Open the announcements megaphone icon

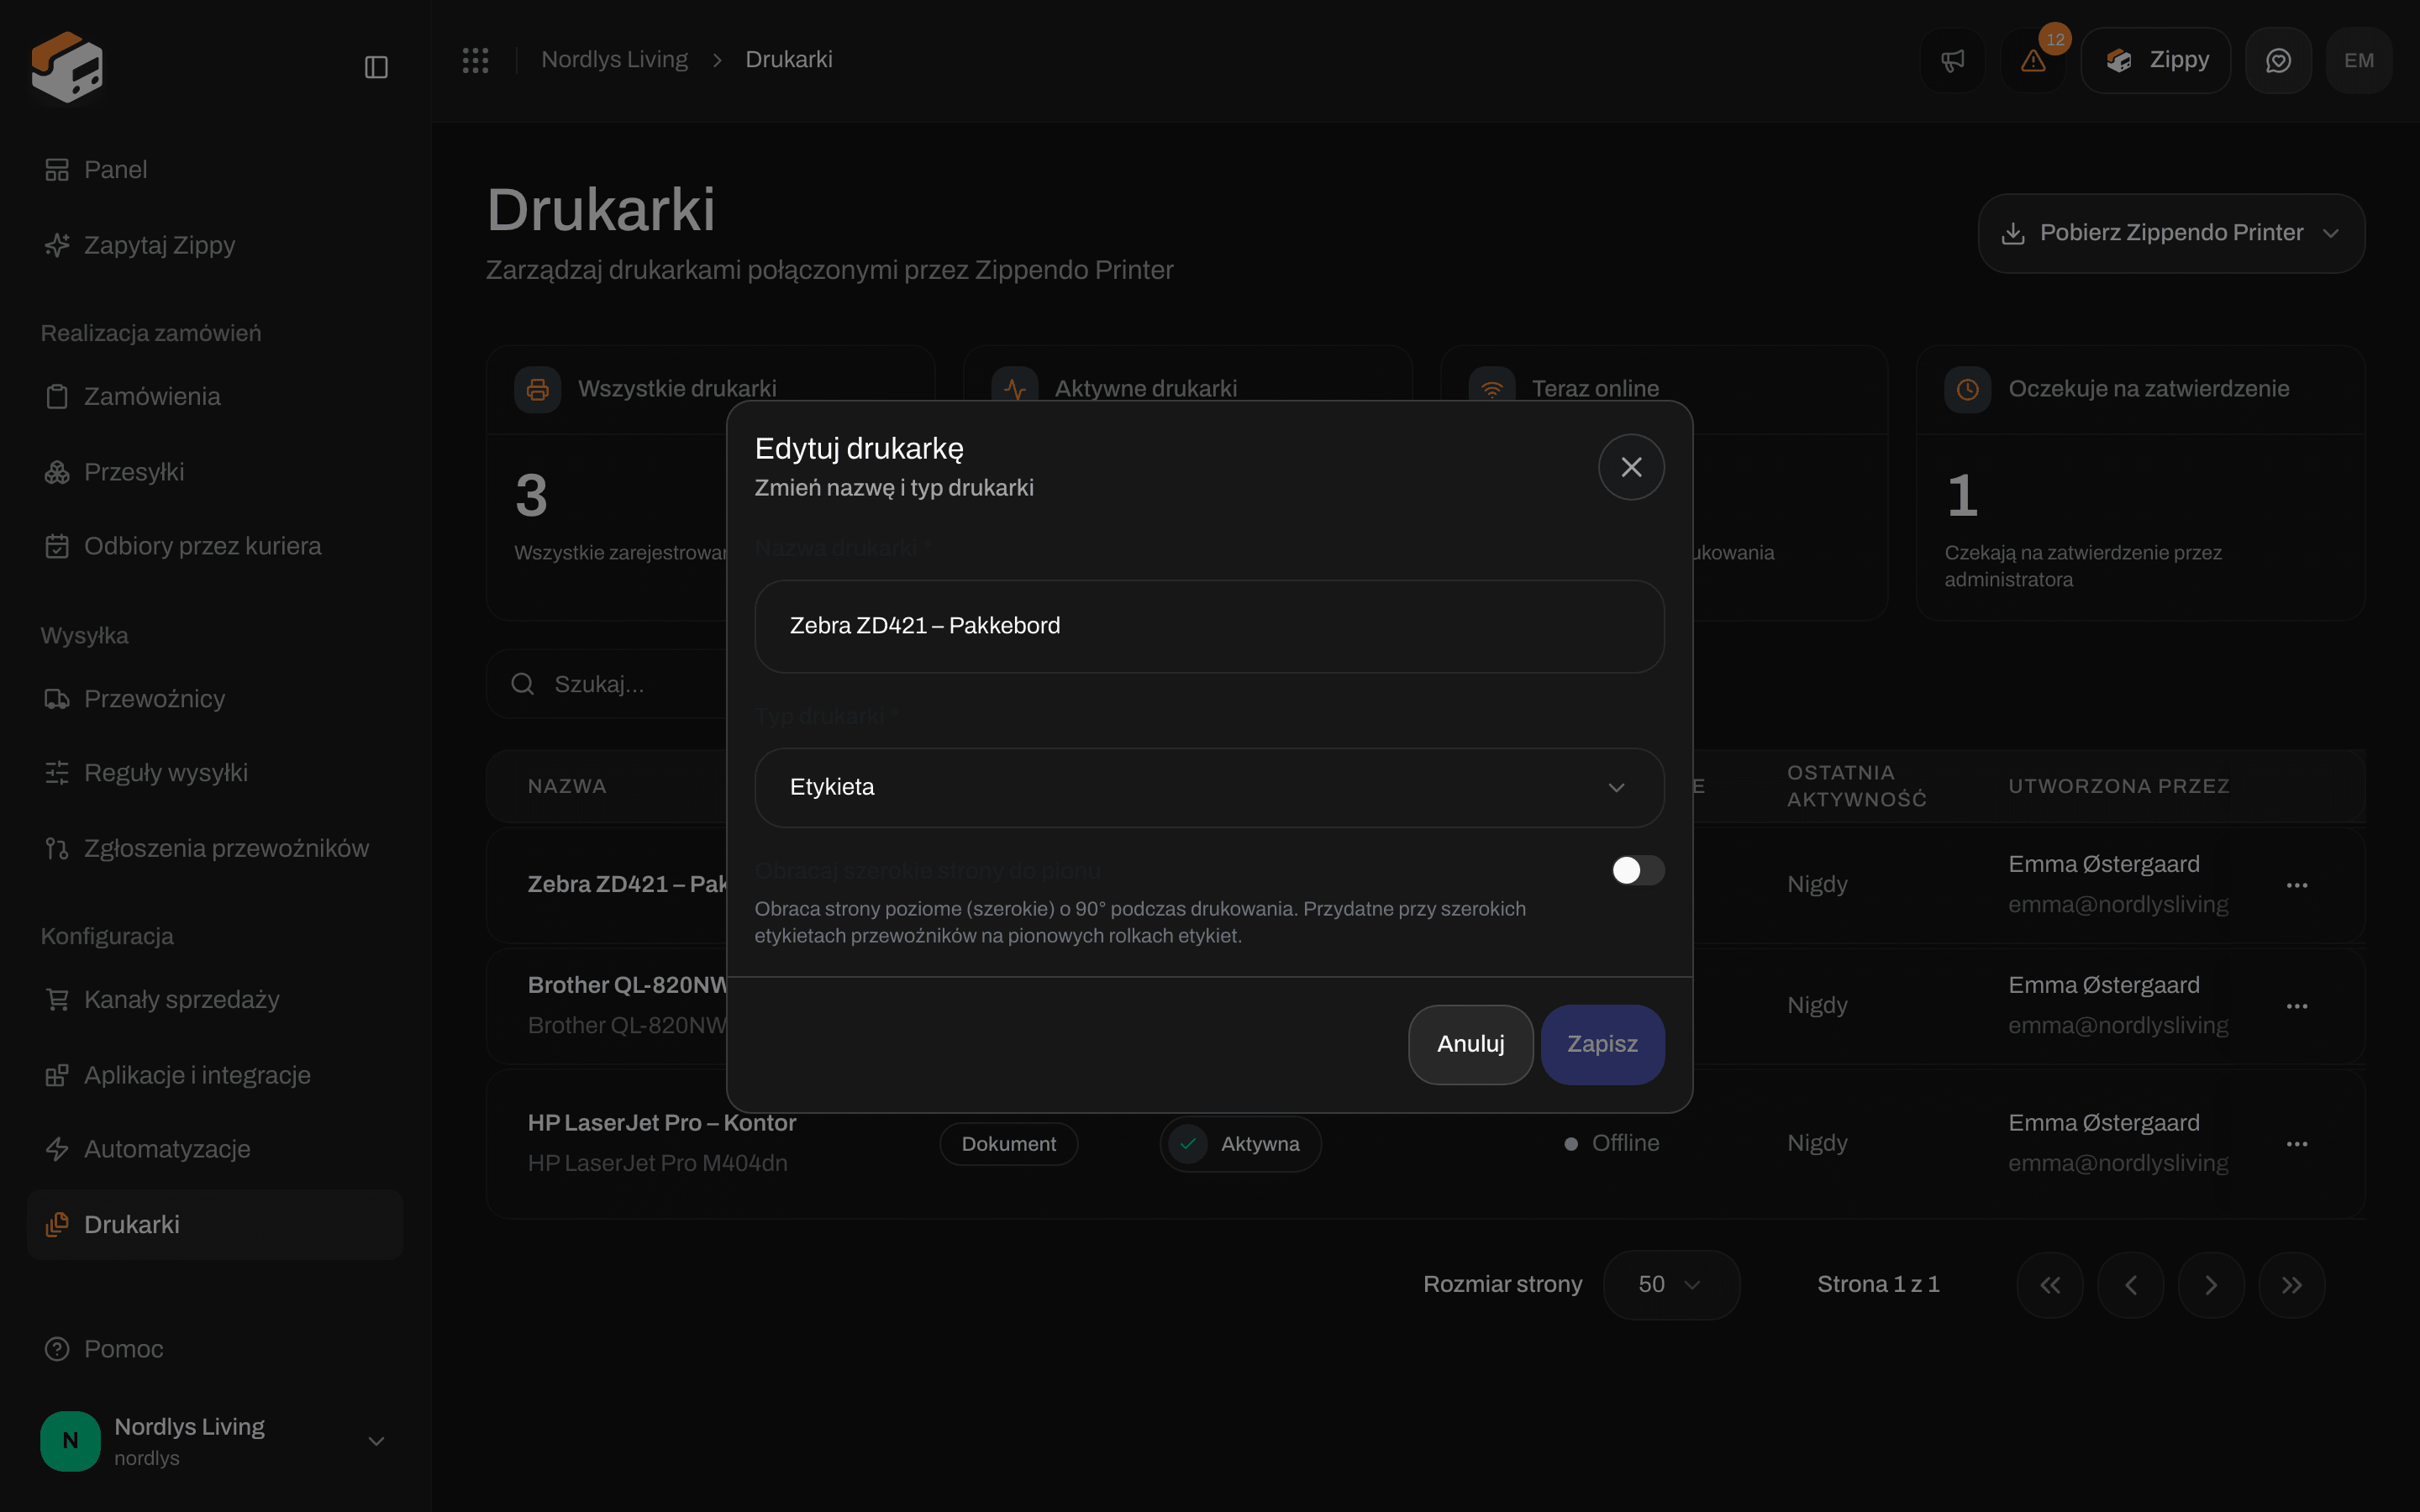(x=1952, y=61)
